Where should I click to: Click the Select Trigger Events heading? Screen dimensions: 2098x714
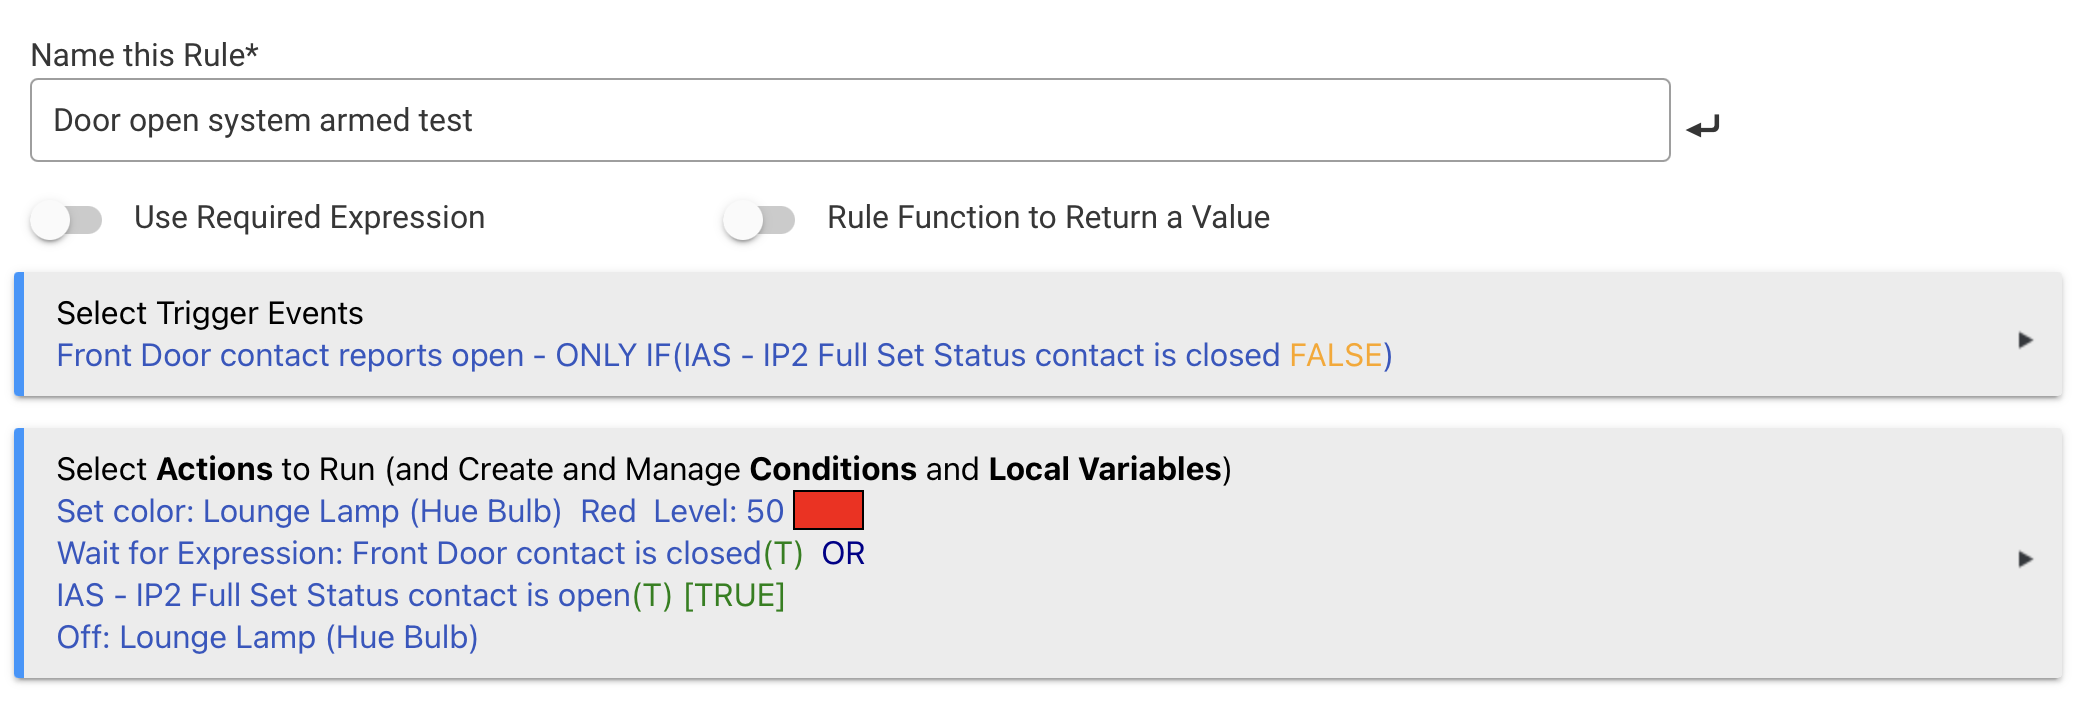[x=210, y=313]
